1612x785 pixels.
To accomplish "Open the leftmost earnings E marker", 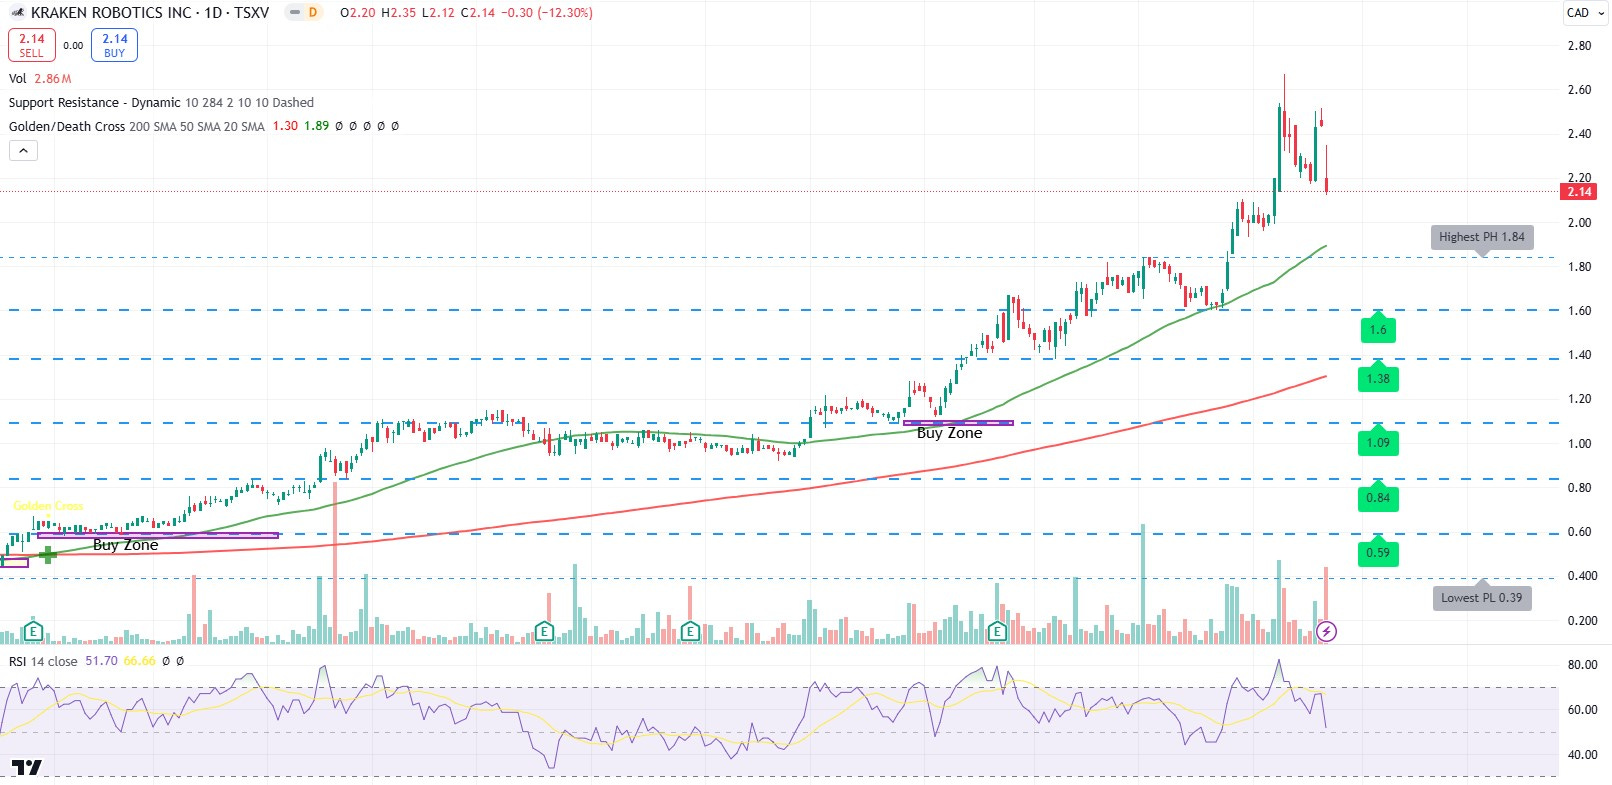I will [x=33, y=631].
